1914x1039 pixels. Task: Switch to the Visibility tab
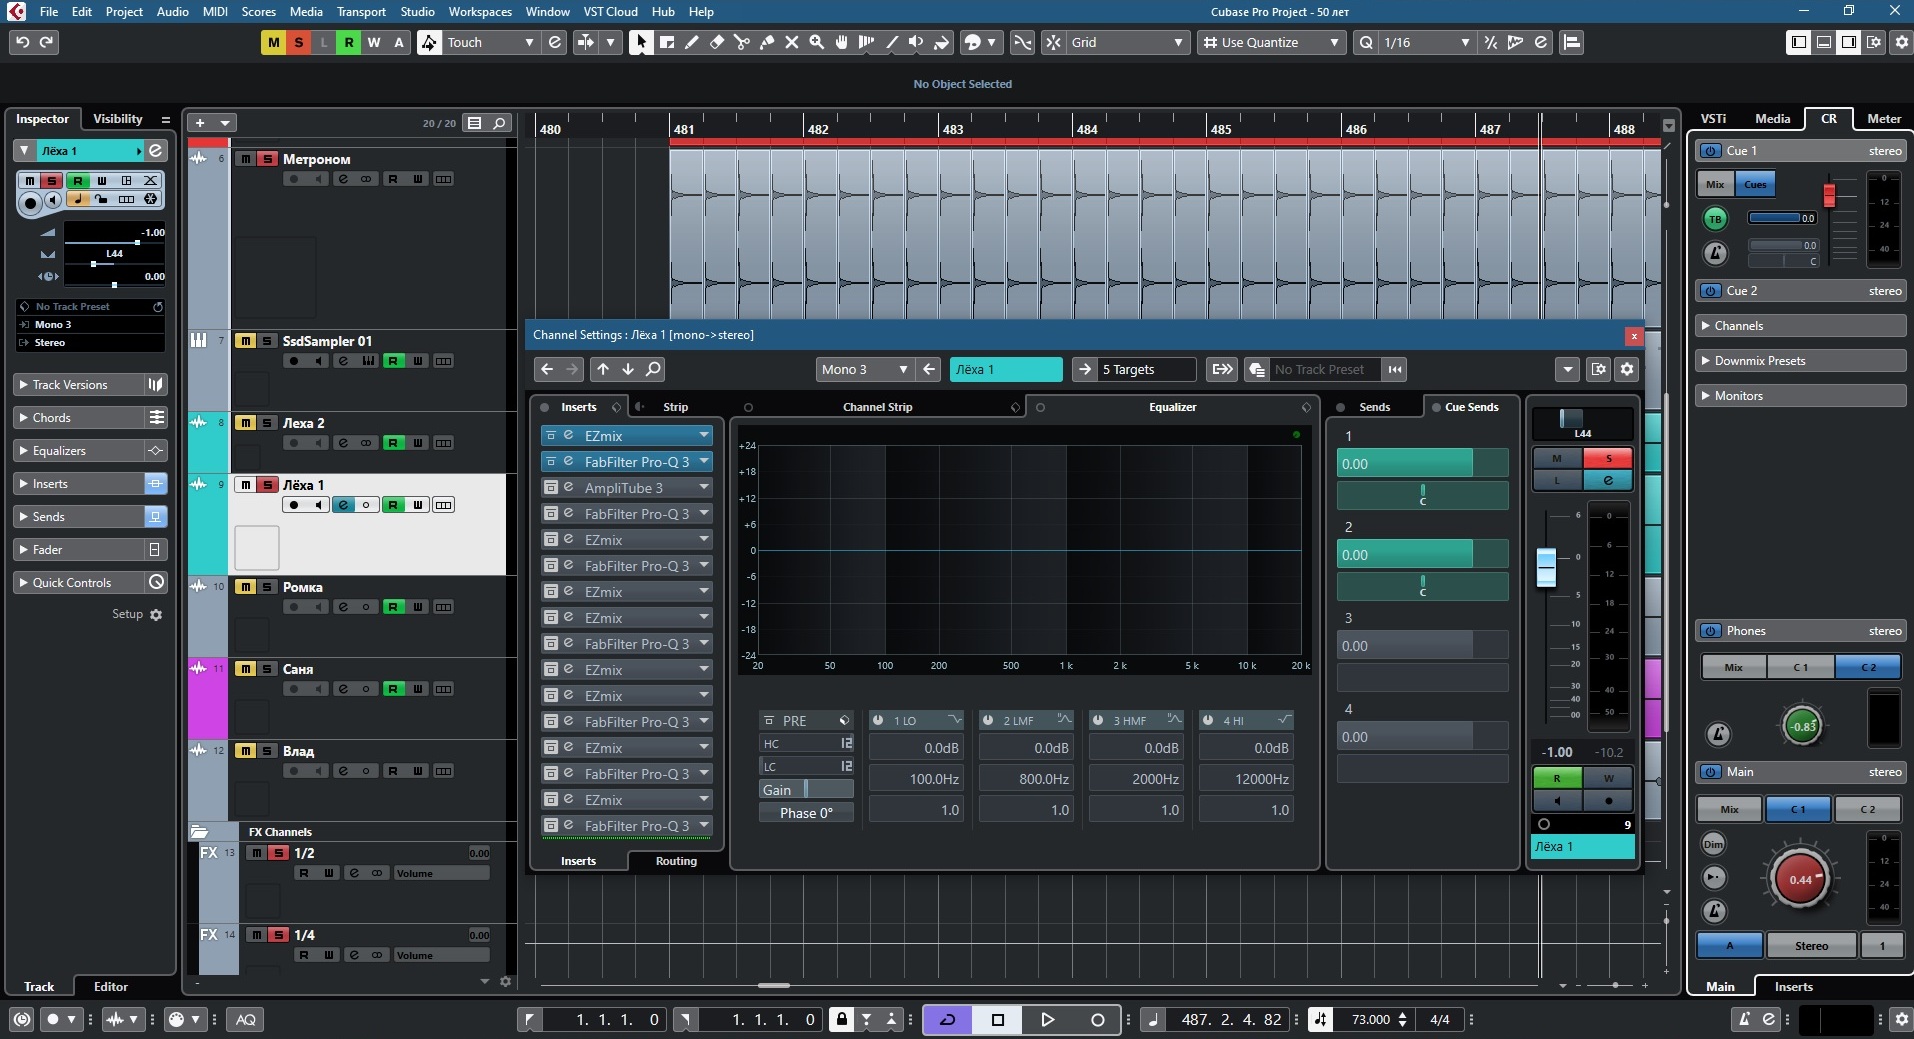click(x=118, y=119)
